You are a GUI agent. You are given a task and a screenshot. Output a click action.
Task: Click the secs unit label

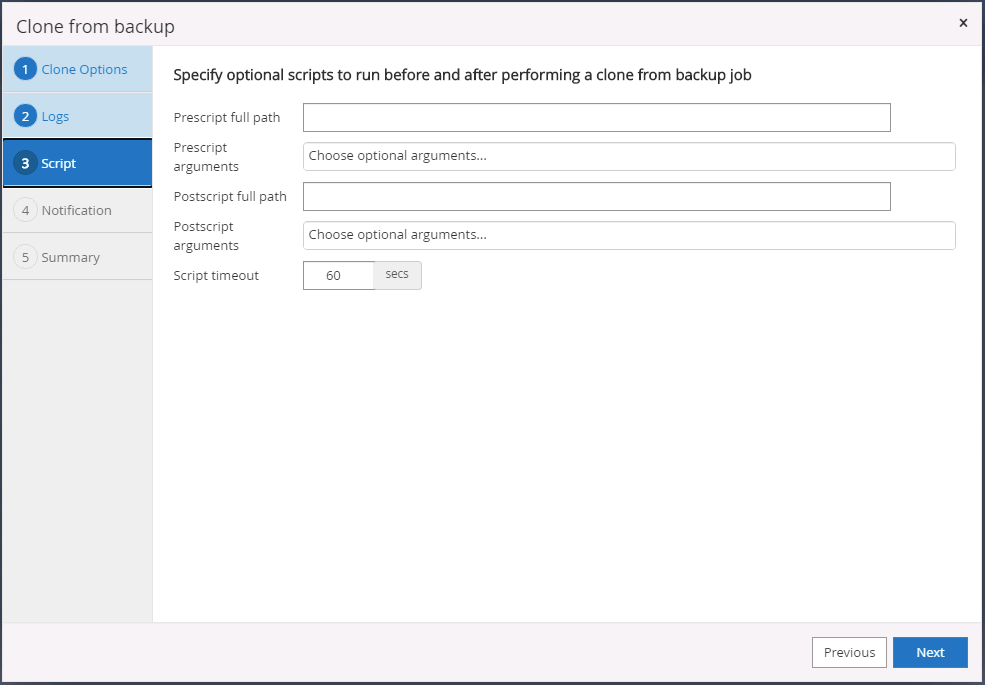click(x=397, y=275)
